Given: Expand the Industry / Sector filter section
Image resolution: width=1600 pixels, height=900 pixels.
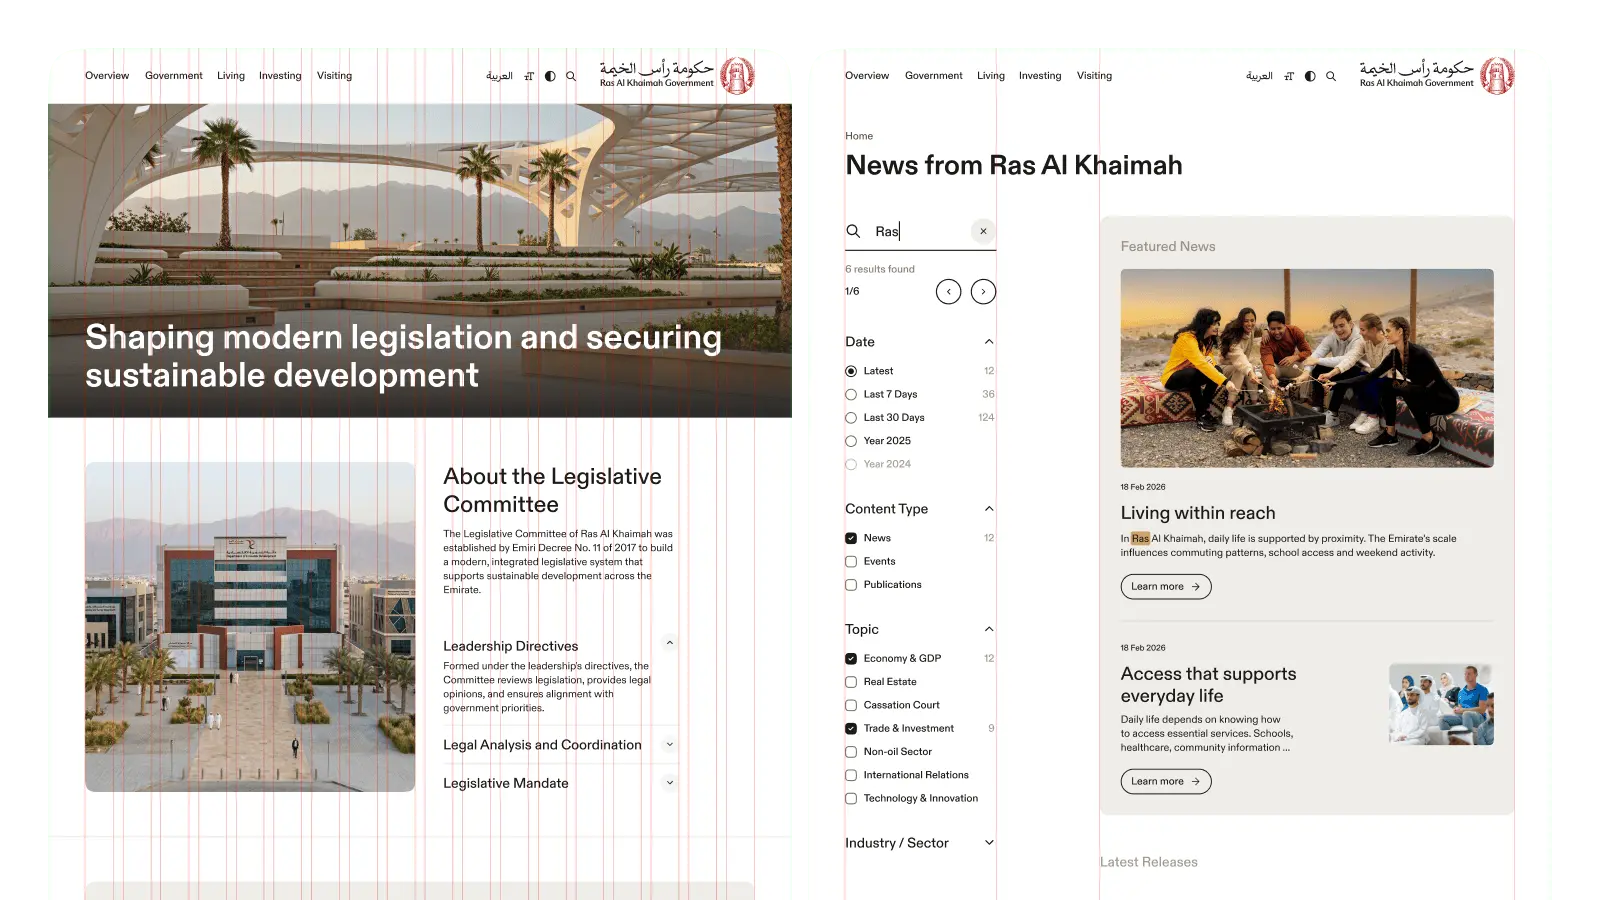Looking at the screenshot, I should pos(989,843).
